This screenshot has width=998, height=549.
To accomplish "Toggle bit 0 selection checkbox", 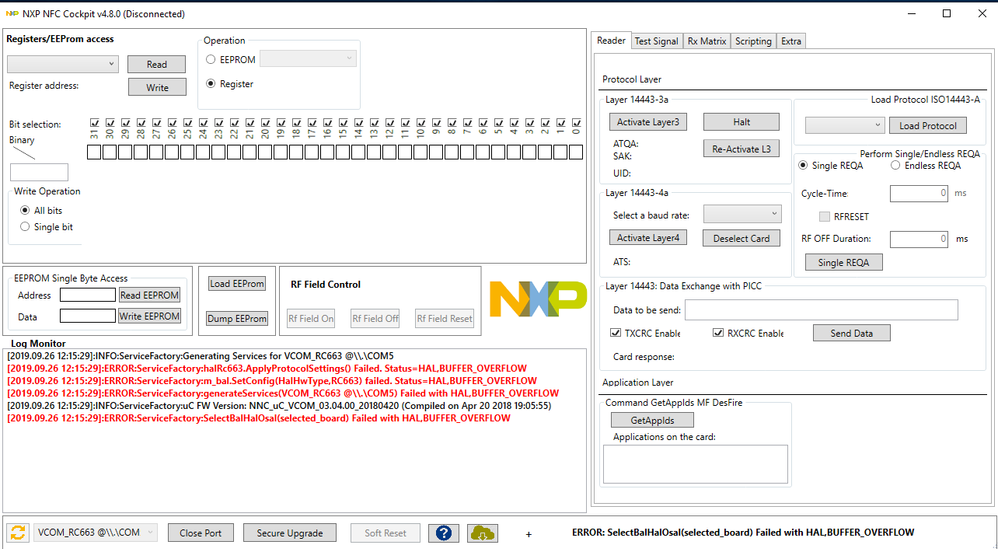I will [x=576, y=122].
